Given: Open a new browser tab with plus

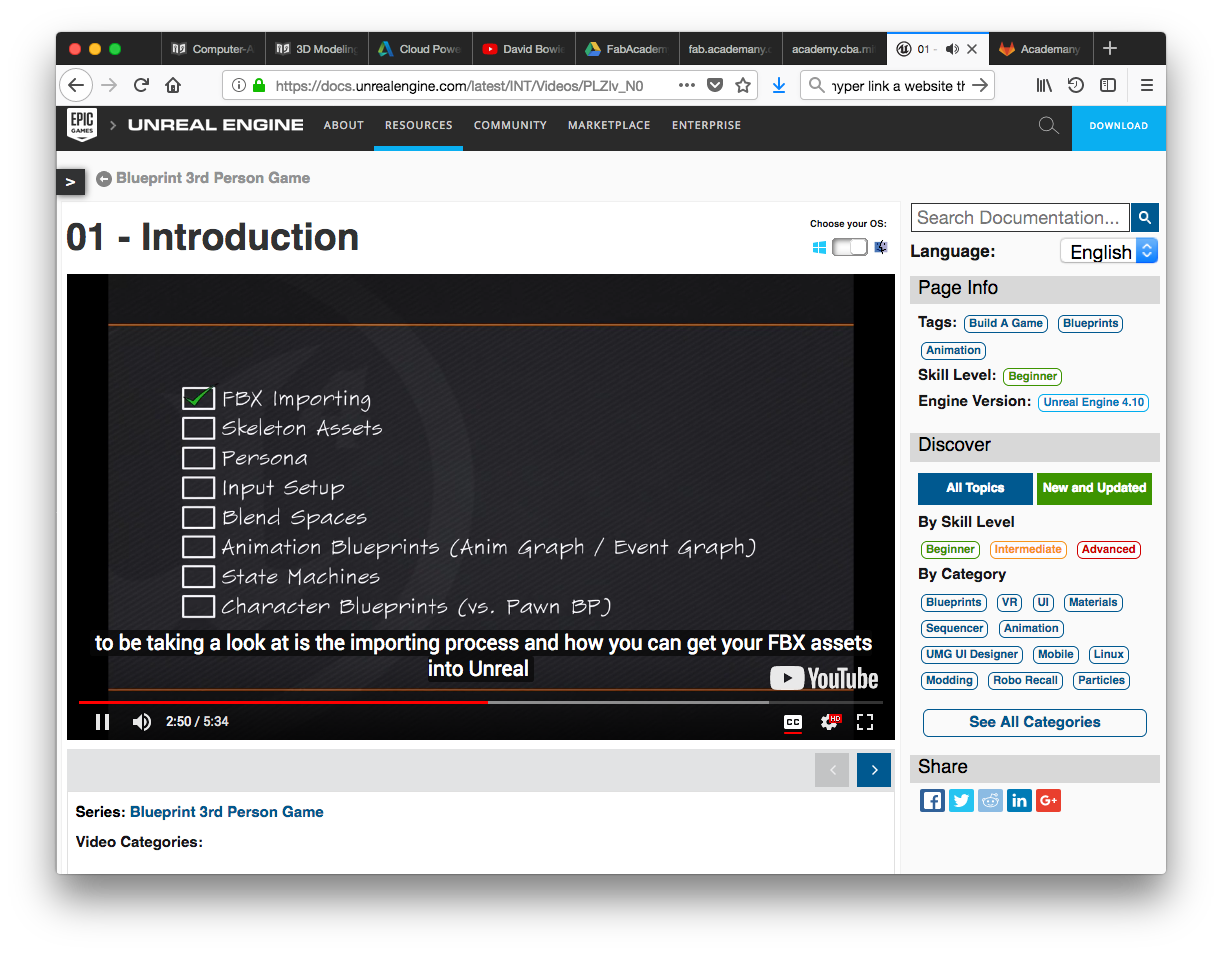Looking at the screenshot, I should 1110,48.
